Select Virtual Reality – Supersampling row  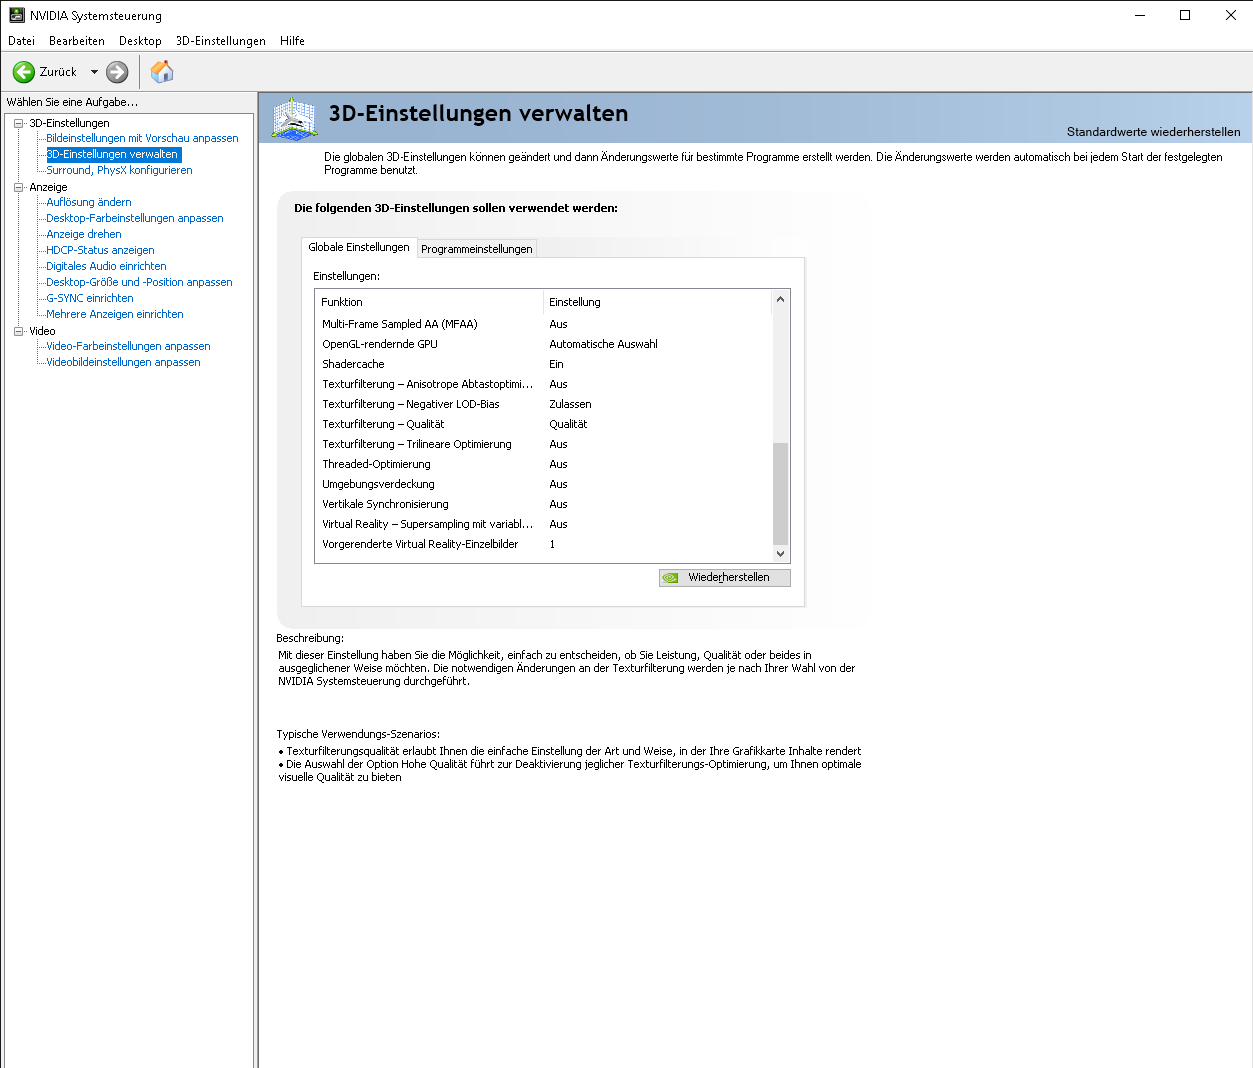coord(544,524)
